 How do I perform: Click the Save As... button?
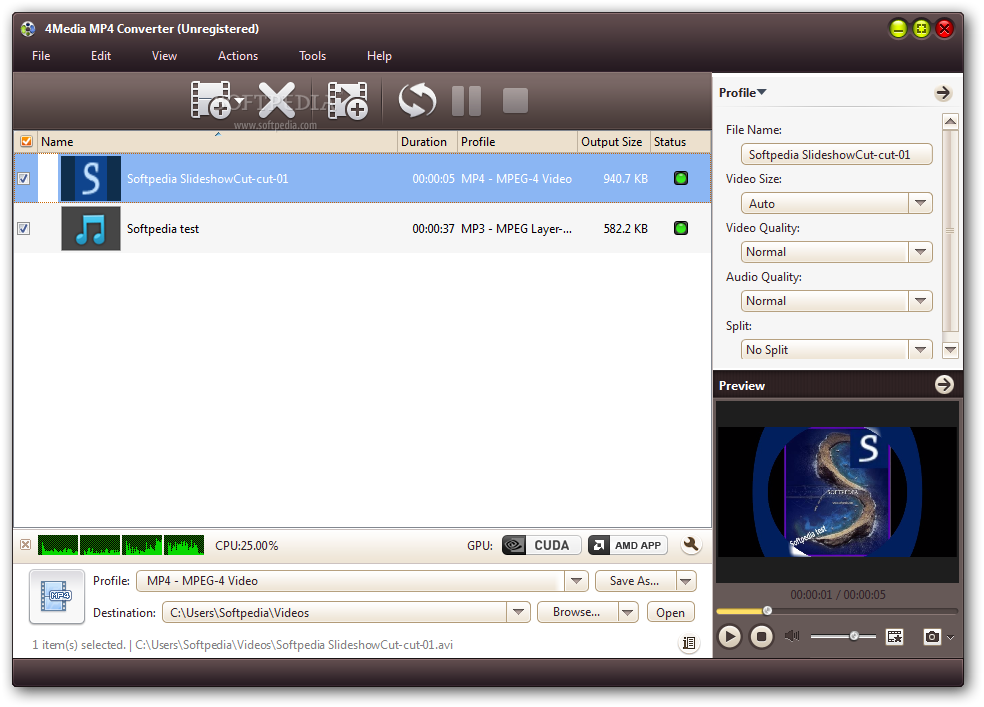click(x=635, y=582)
